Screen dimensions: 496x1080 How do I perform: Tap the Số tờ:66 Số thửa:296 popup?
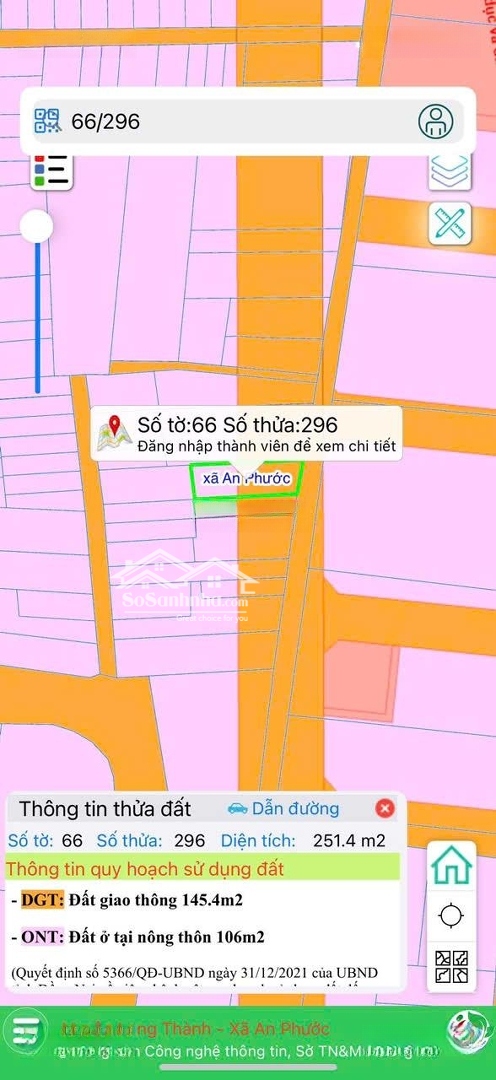coord(247,433)
